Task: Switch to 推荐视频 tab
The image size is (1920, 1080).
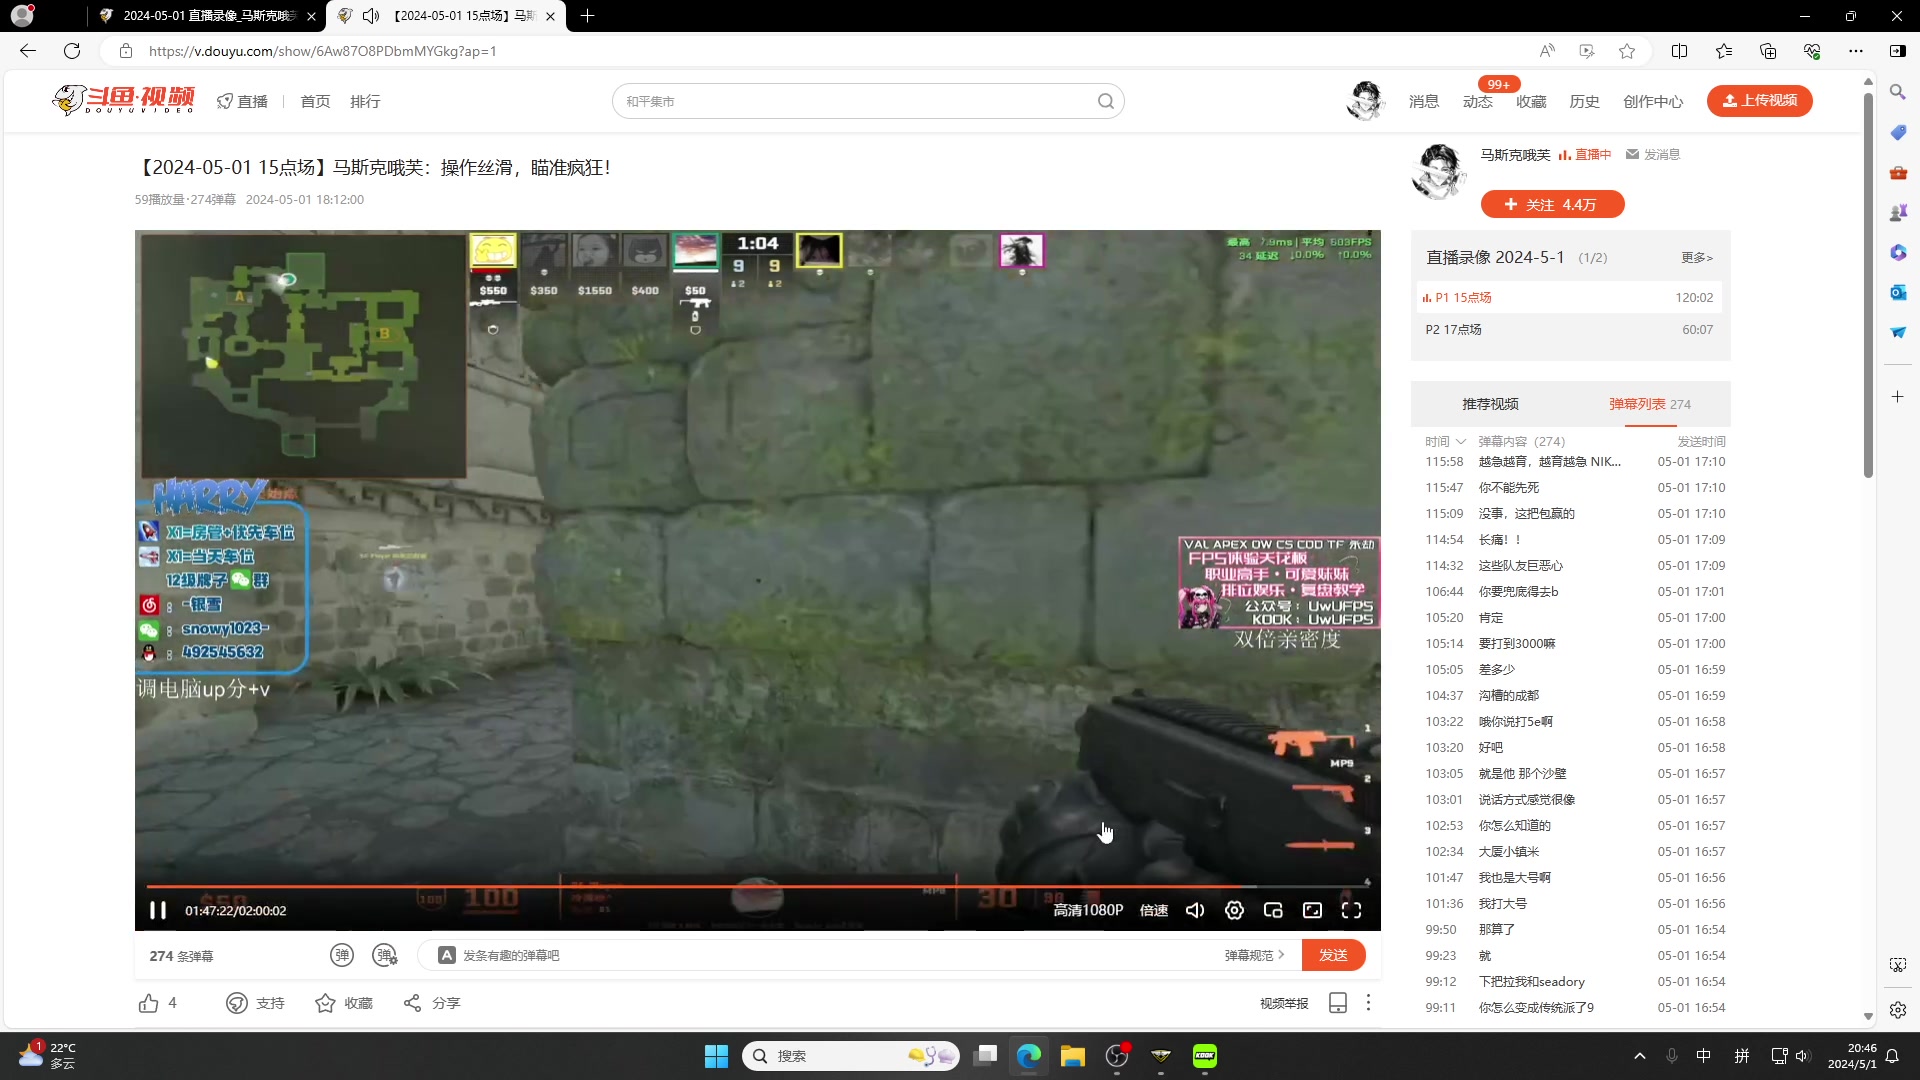Action: point(1490,404)
